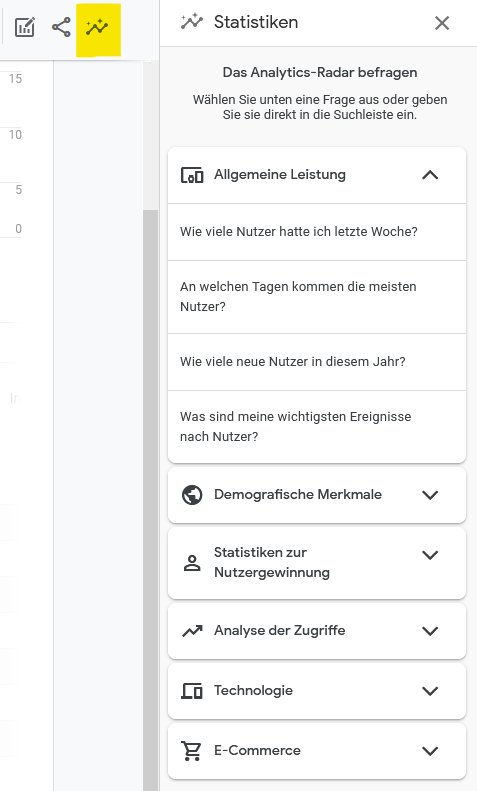Click the Technologie devices icon
The height and width of the screenshot is (791, 477).
[192, 691]
